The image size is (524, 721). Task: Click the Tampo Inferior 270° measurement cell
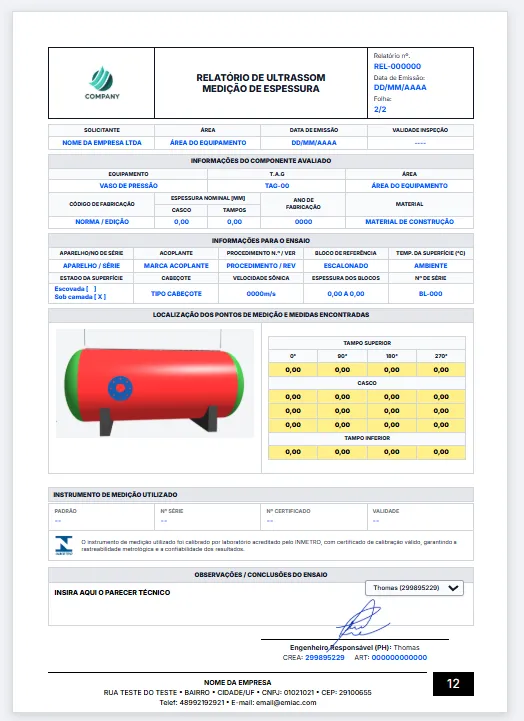click(441, 452)
